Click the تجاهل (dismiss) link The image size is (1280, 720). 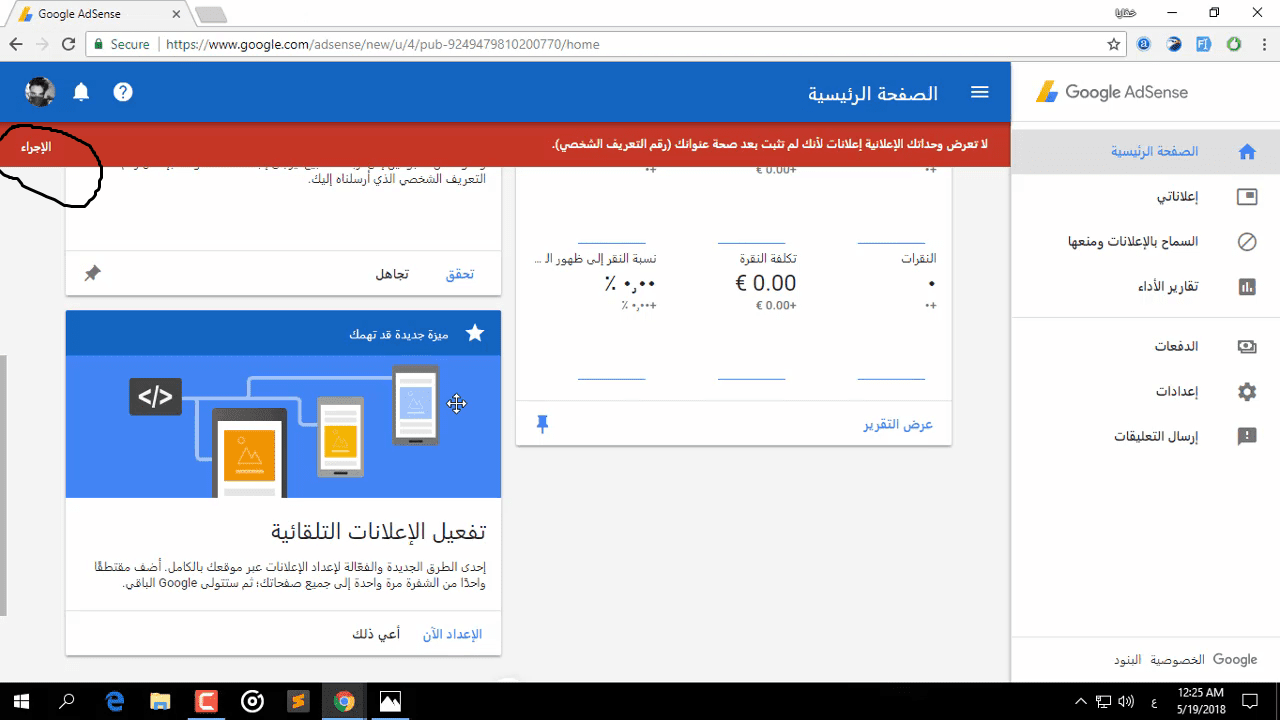391,274
